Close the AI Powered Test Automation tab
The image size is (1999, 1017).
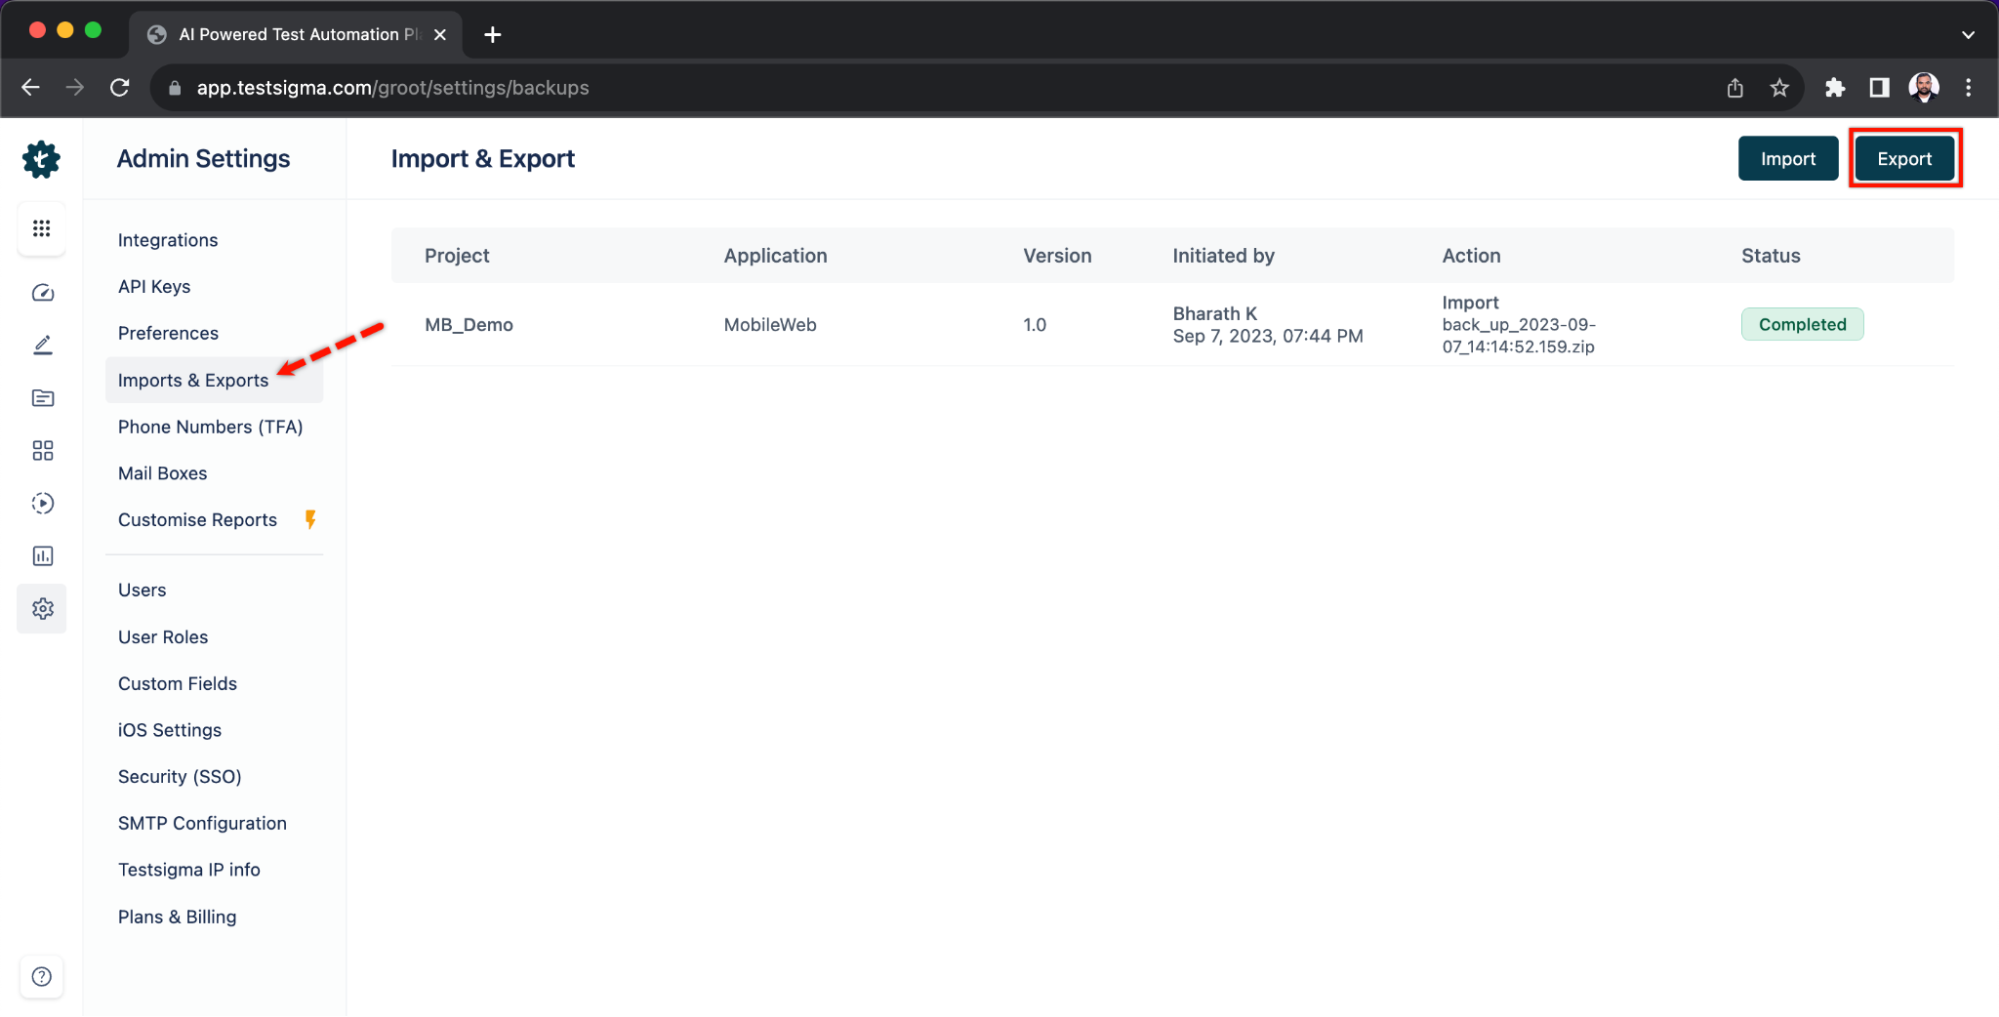click(x=440, y=35)
